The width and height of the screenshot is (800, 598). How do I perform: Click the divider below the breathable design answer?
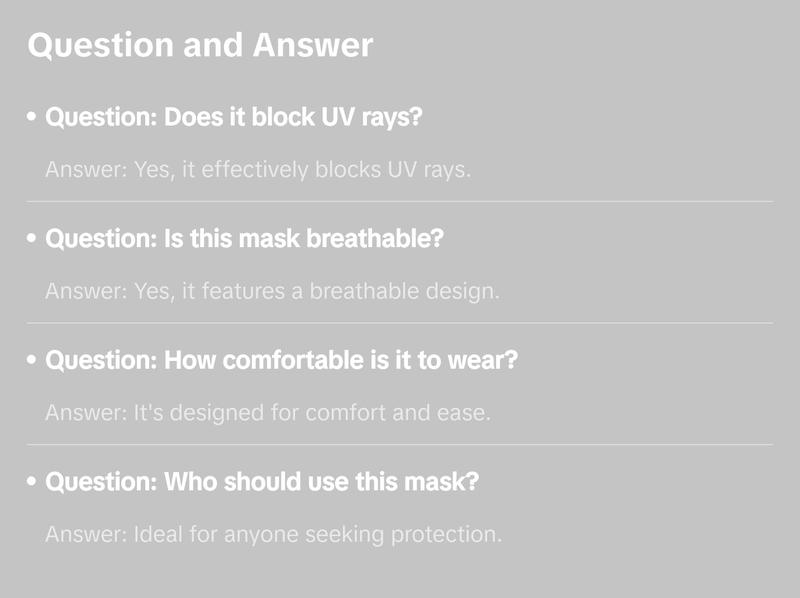pyautogui.click(x=400, y=323)
